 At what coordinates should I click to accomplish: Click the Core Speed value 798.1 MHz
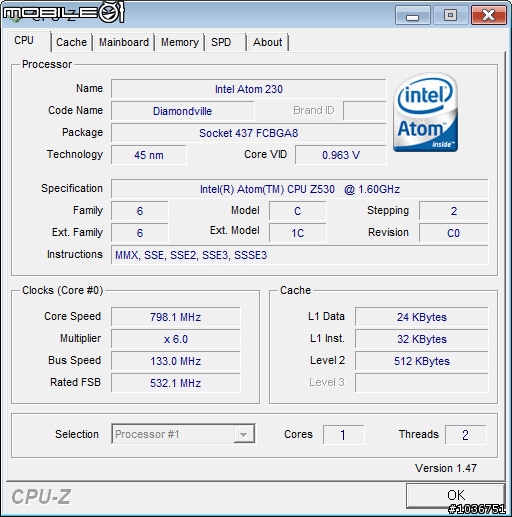175,317
